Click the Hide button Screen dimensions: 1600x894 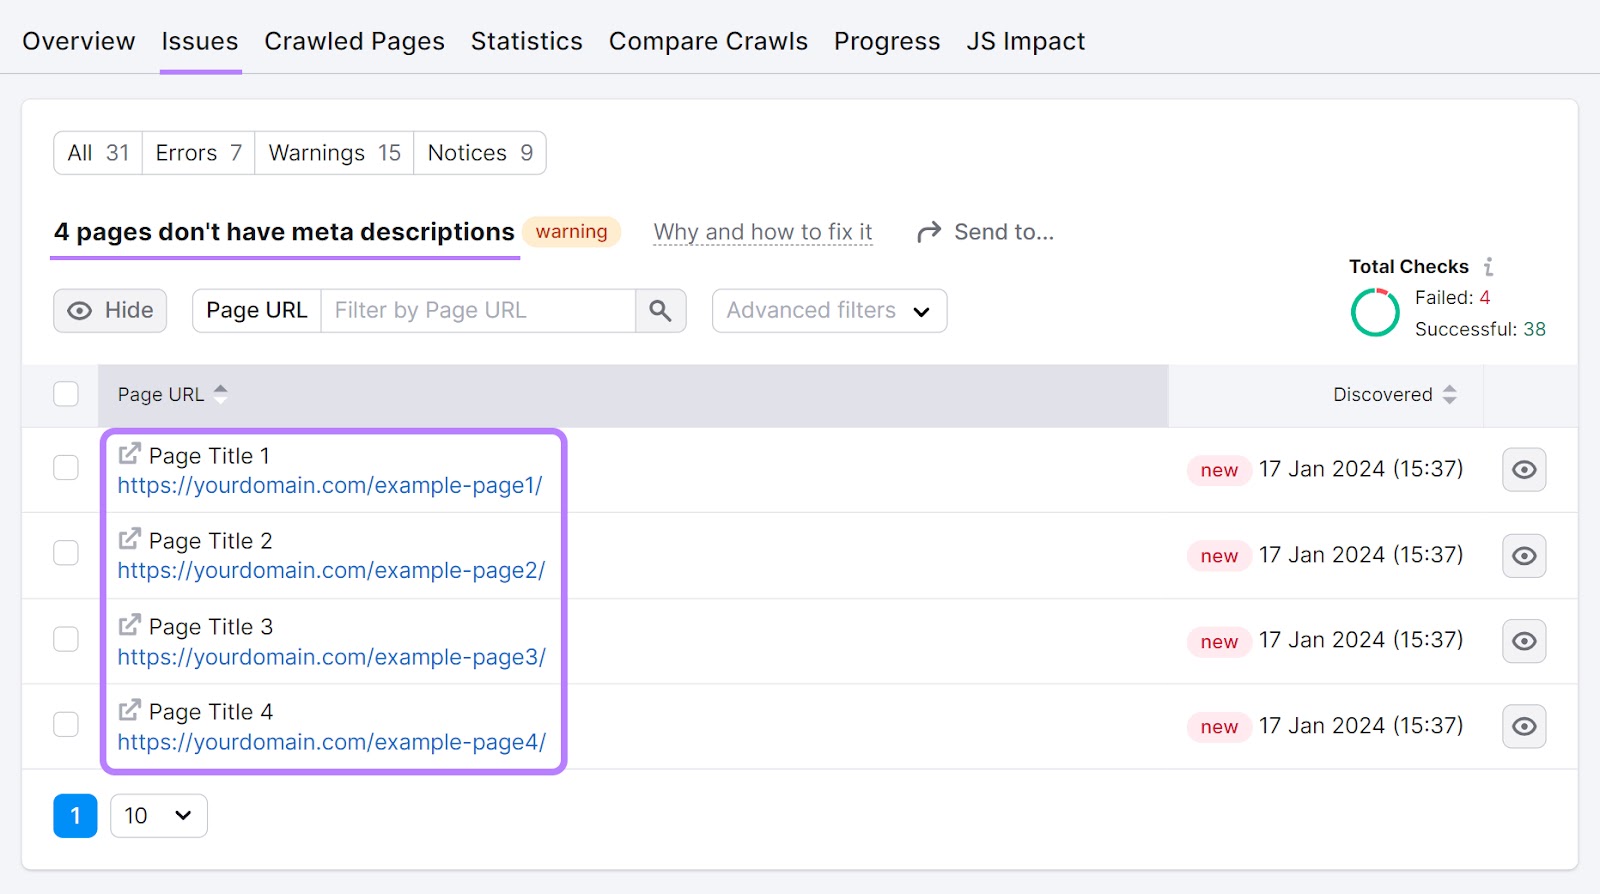point(110,311)
